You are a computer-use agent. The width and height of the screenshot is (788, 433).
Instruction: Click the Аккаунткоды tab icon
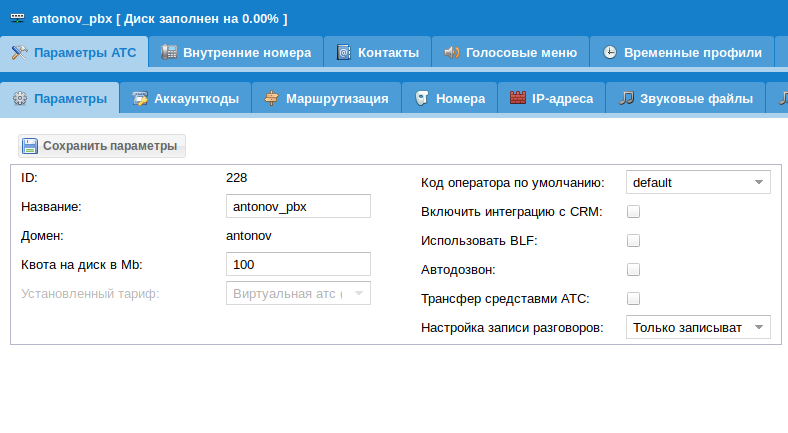click(x=140, y=98)
